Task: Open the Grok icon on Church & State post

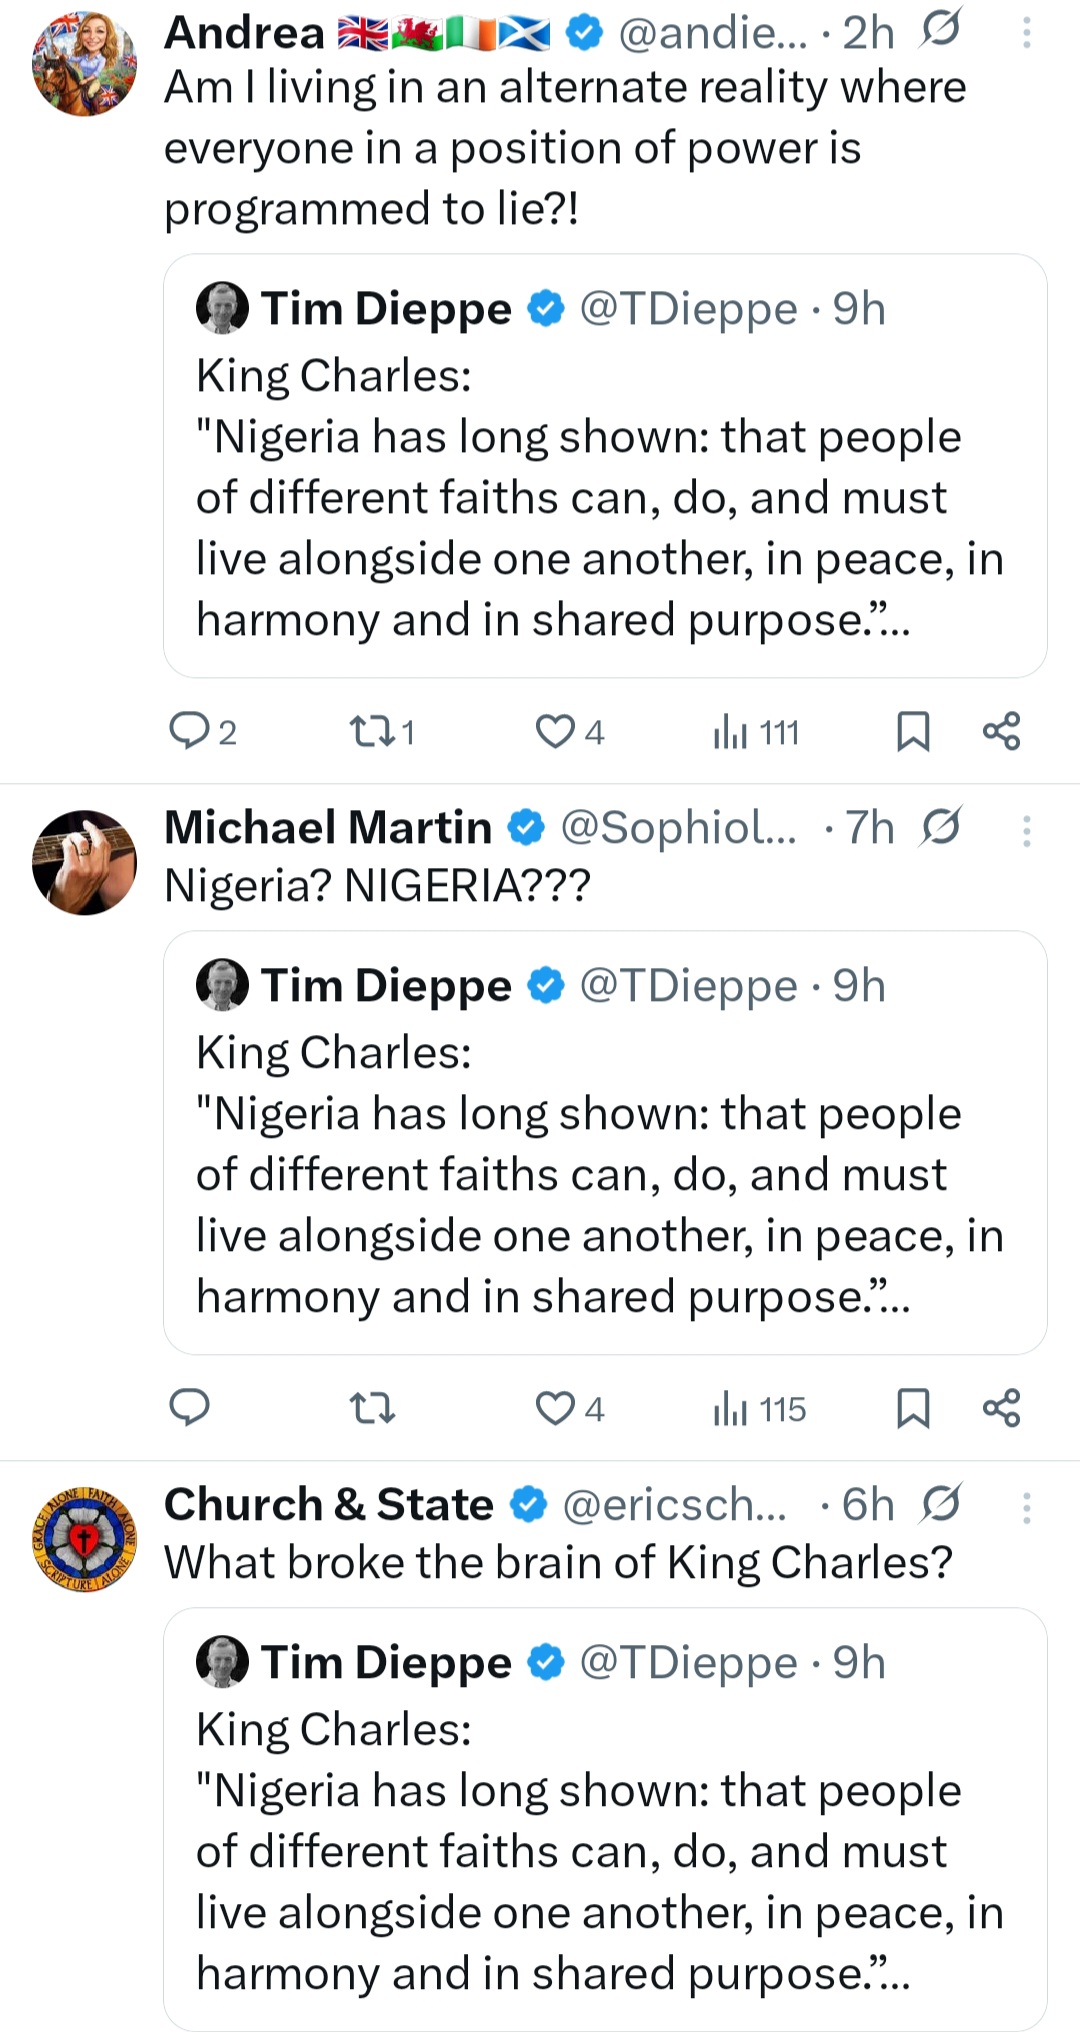Action: coord(941,1503)
